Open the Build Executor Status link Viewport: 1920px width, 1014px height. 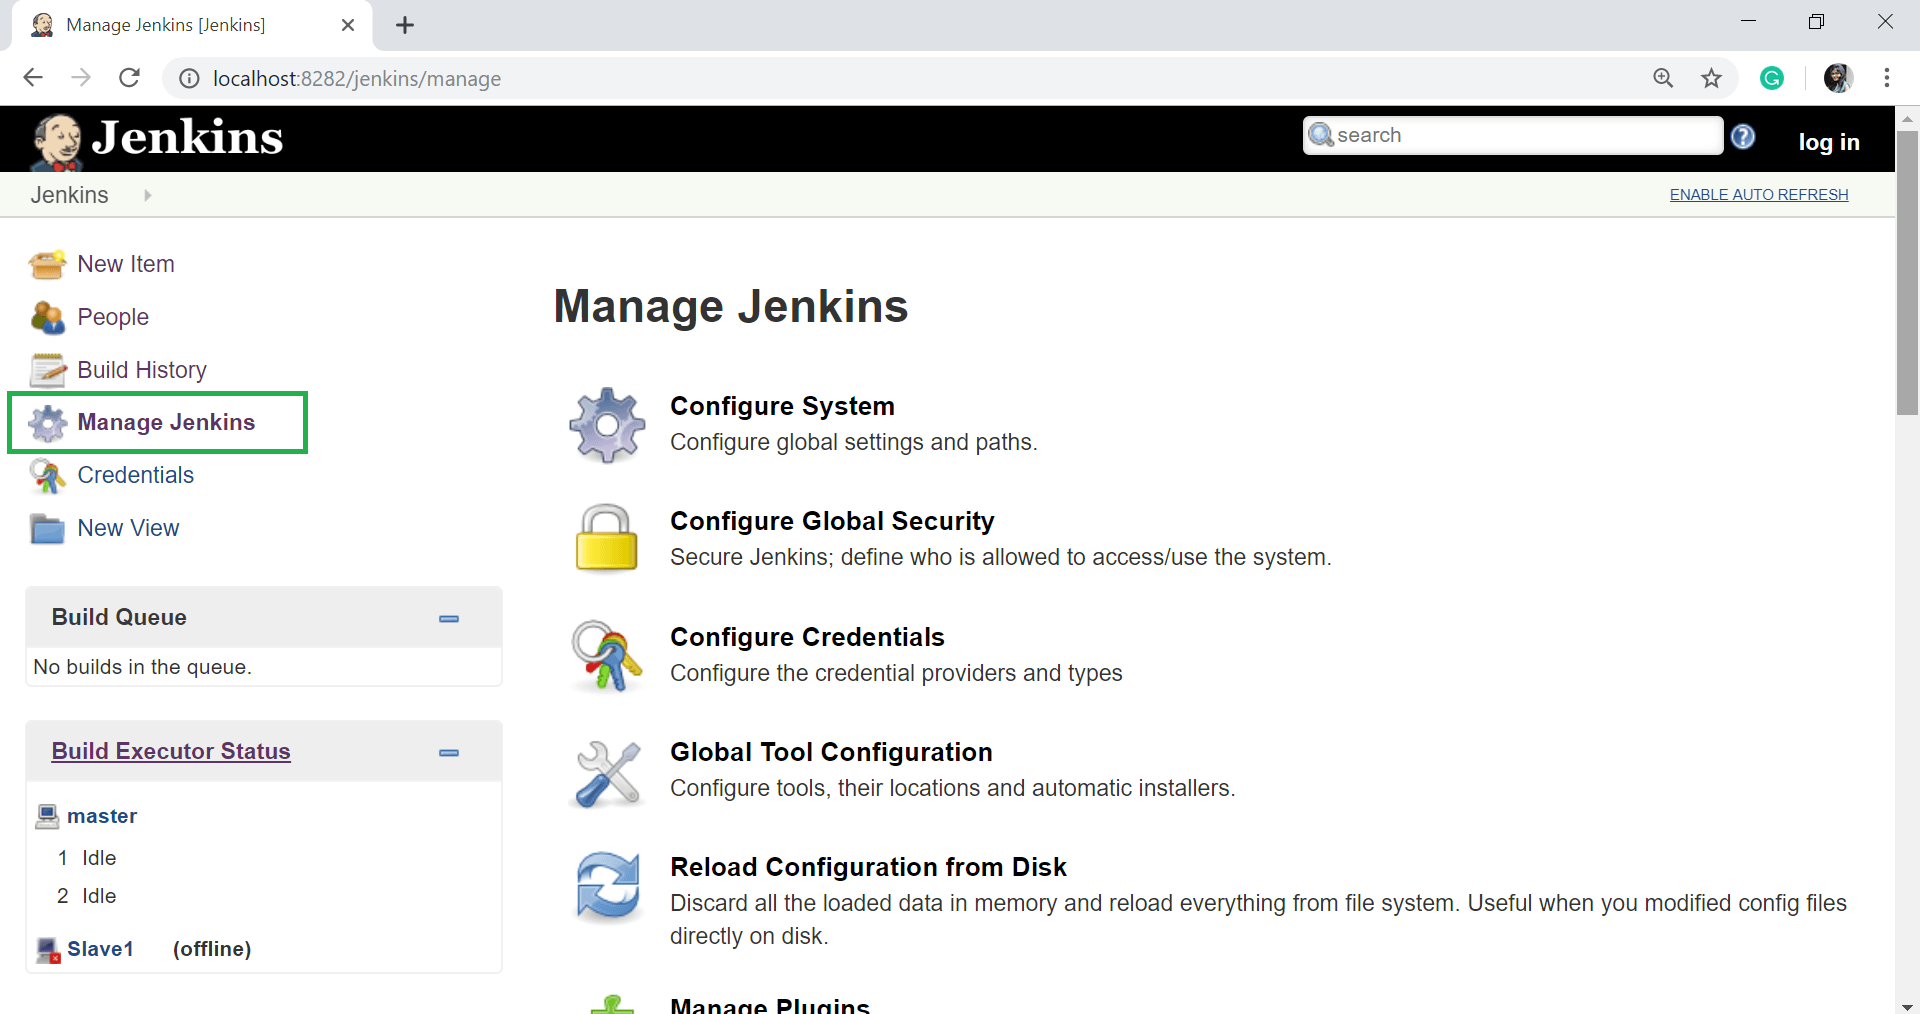[x=171, y=751]
